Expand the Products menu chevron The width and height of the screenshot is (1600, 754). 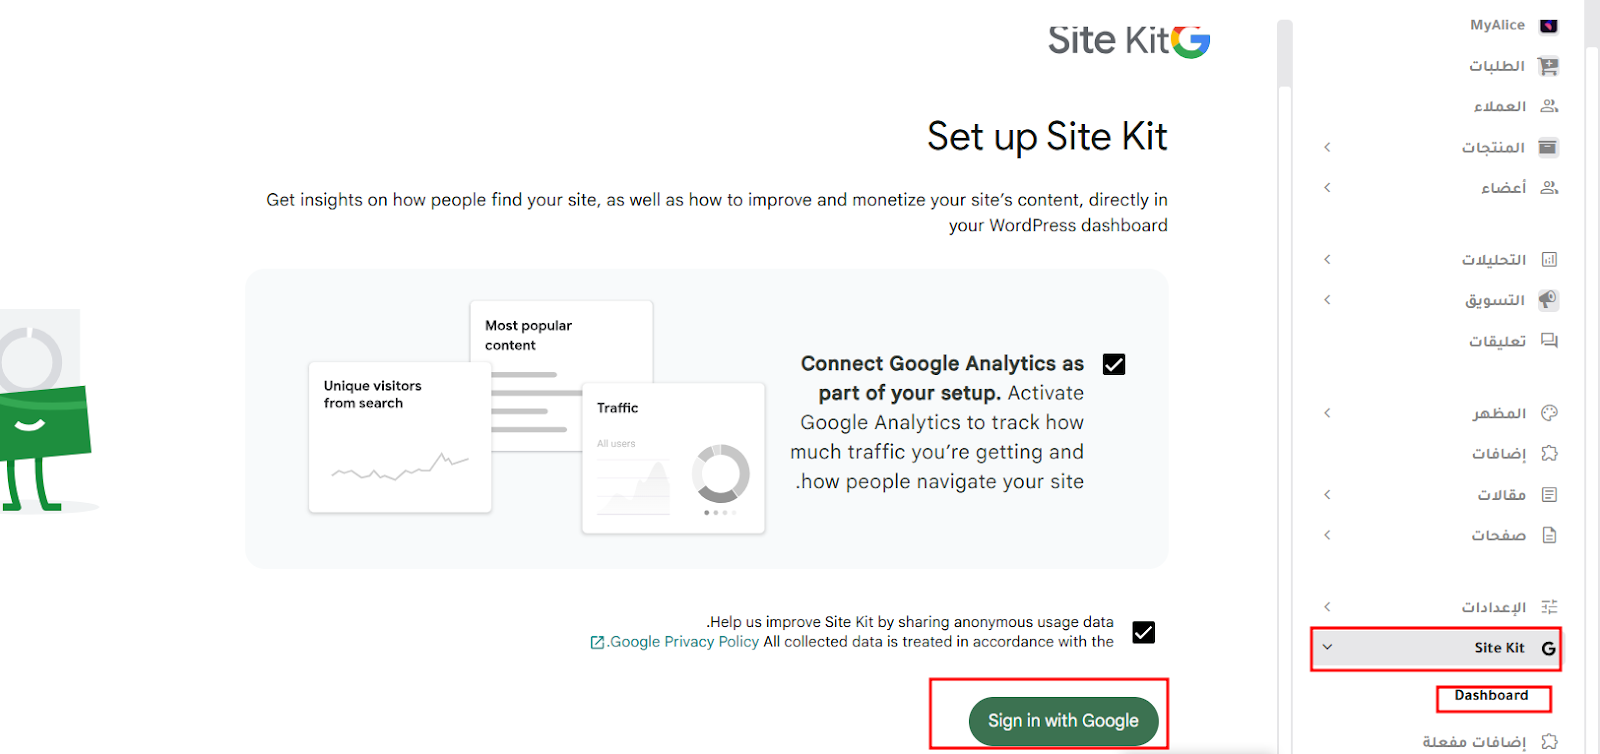[1327, 148]
